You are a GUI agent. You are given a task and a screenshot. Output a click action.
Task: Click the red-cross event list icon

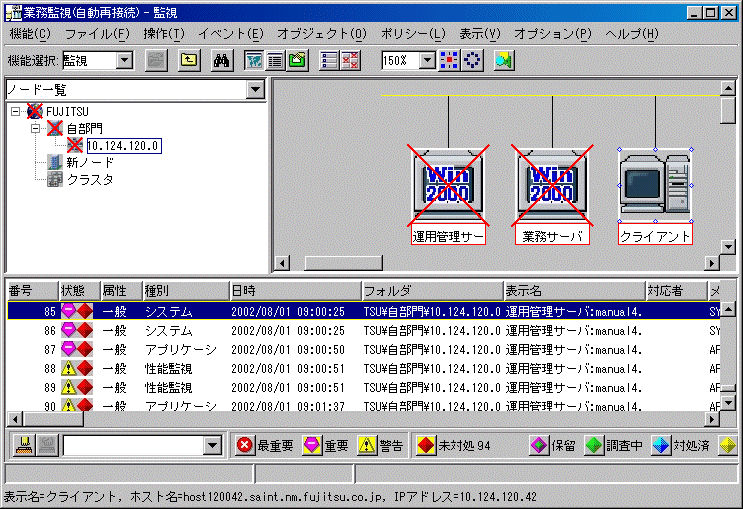351,61
